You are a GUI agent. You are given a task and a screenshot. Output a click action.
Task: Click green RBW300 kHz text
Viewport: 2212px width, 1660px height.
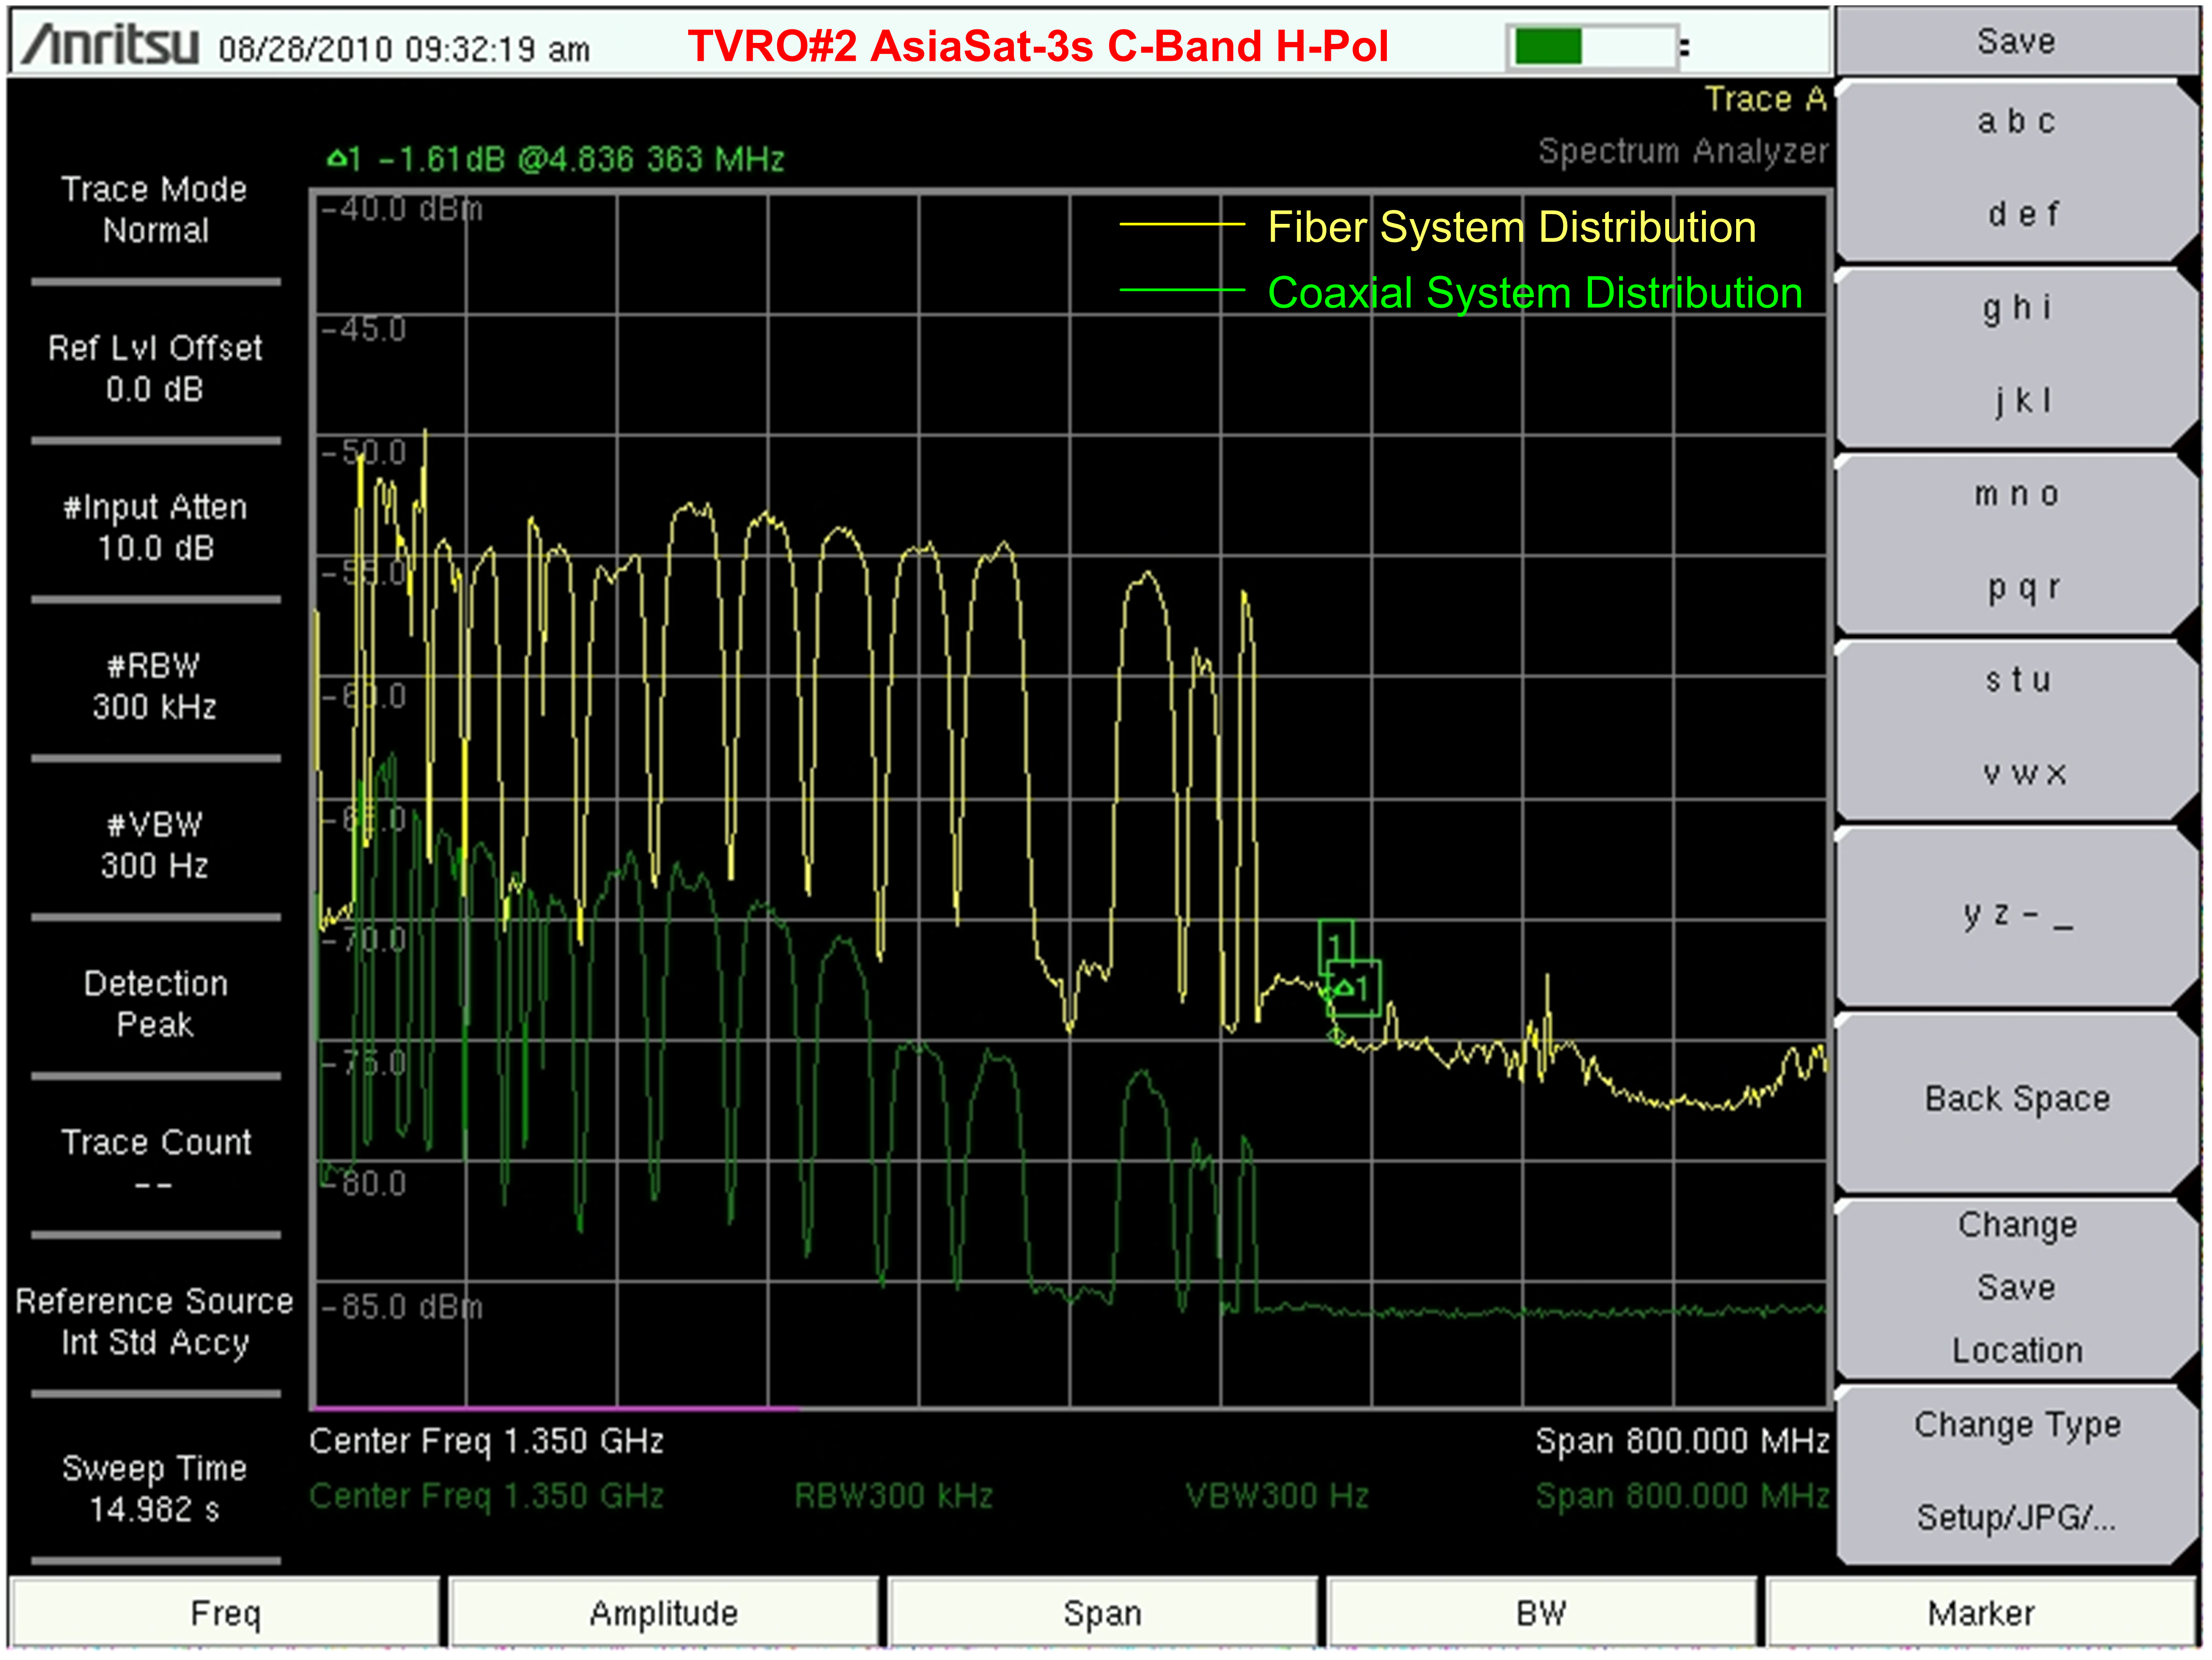[x=893, y=1496]
